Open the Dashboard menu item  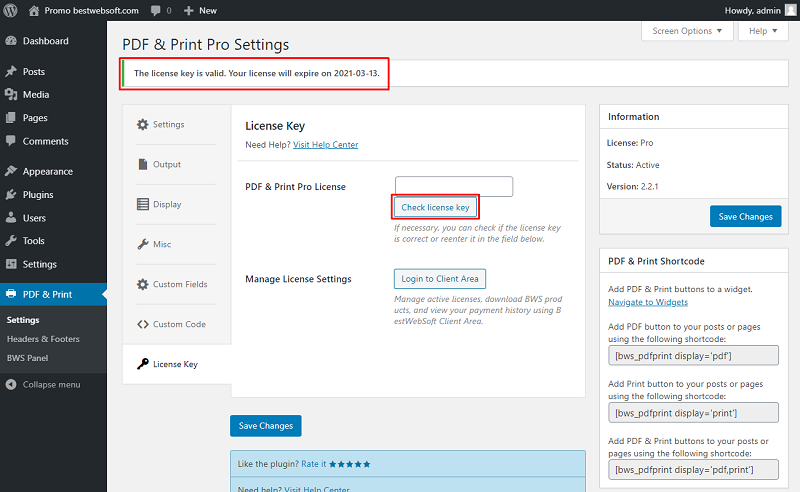pyautogui.click(x=53, y=41)
